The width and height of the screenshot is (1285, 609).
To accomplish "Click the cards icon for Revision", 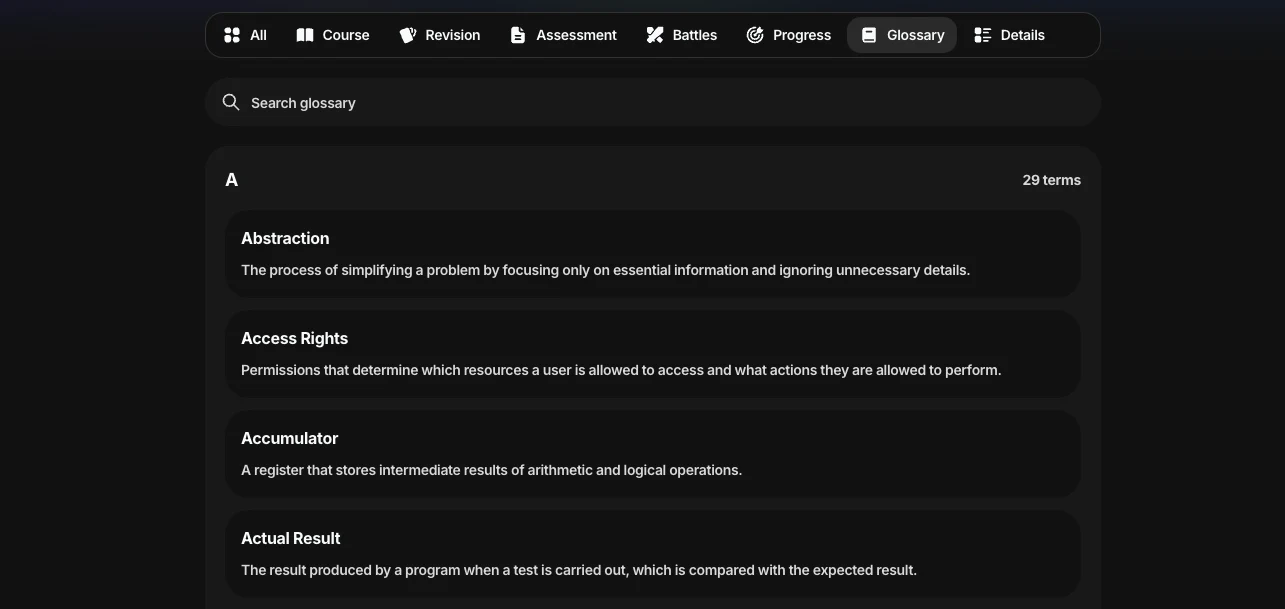I will 408,35.
